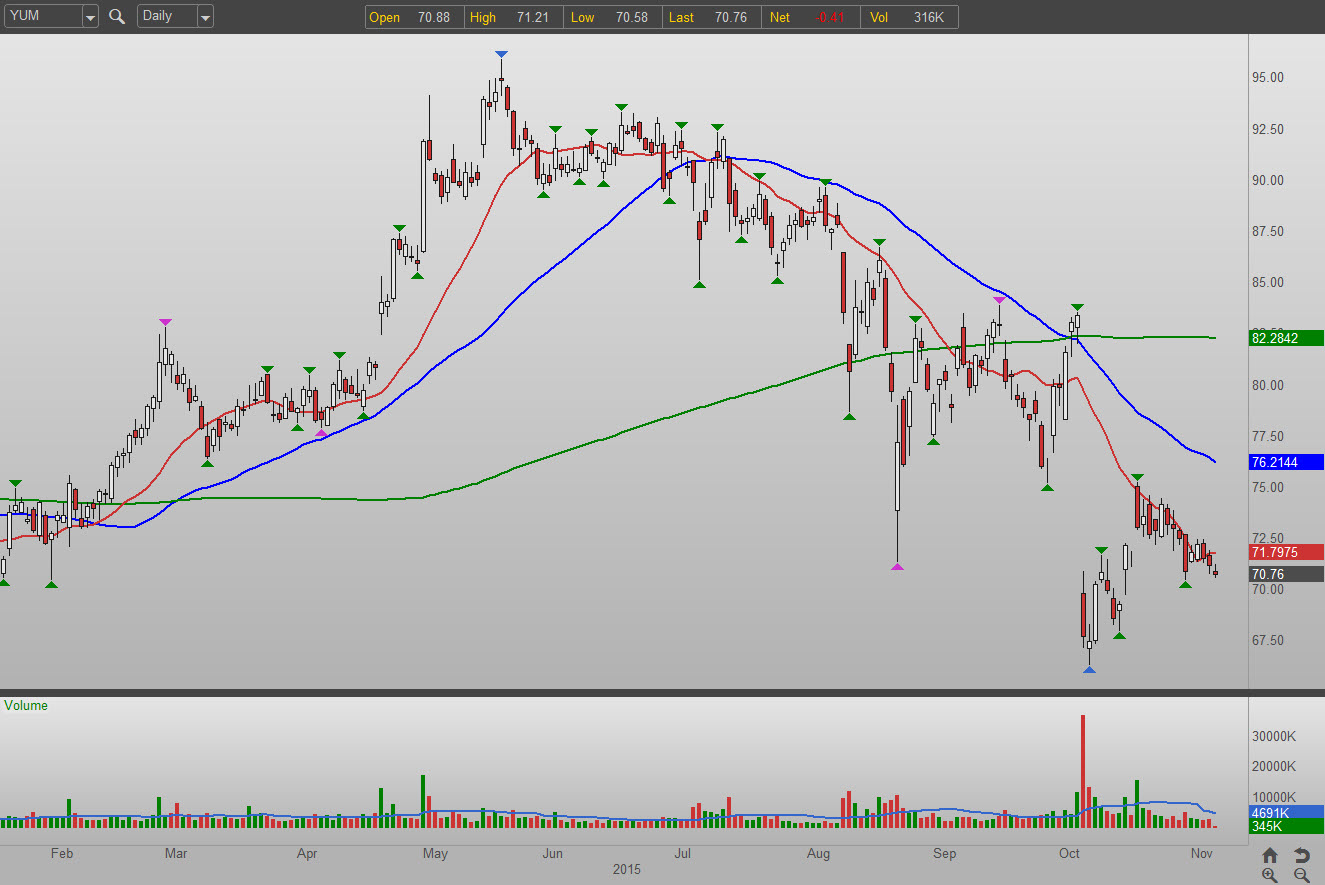
Task: Click the tallest red October volume bar
Action: tap(1082, 770)
